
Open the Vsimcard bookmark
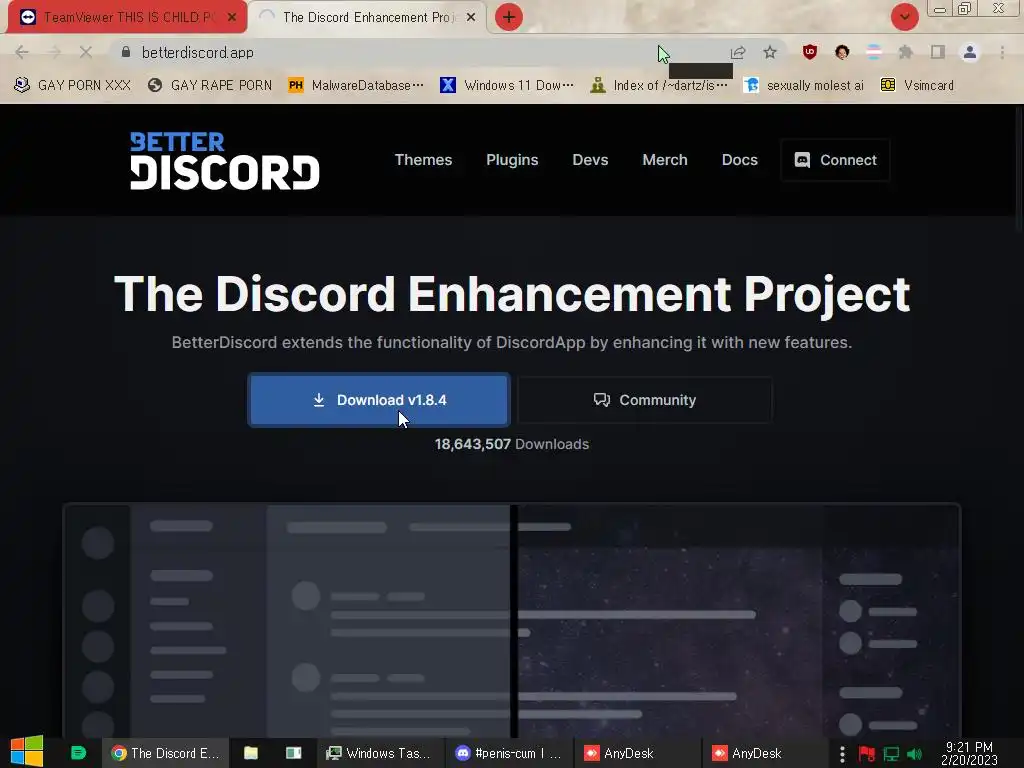click(917, 86)
